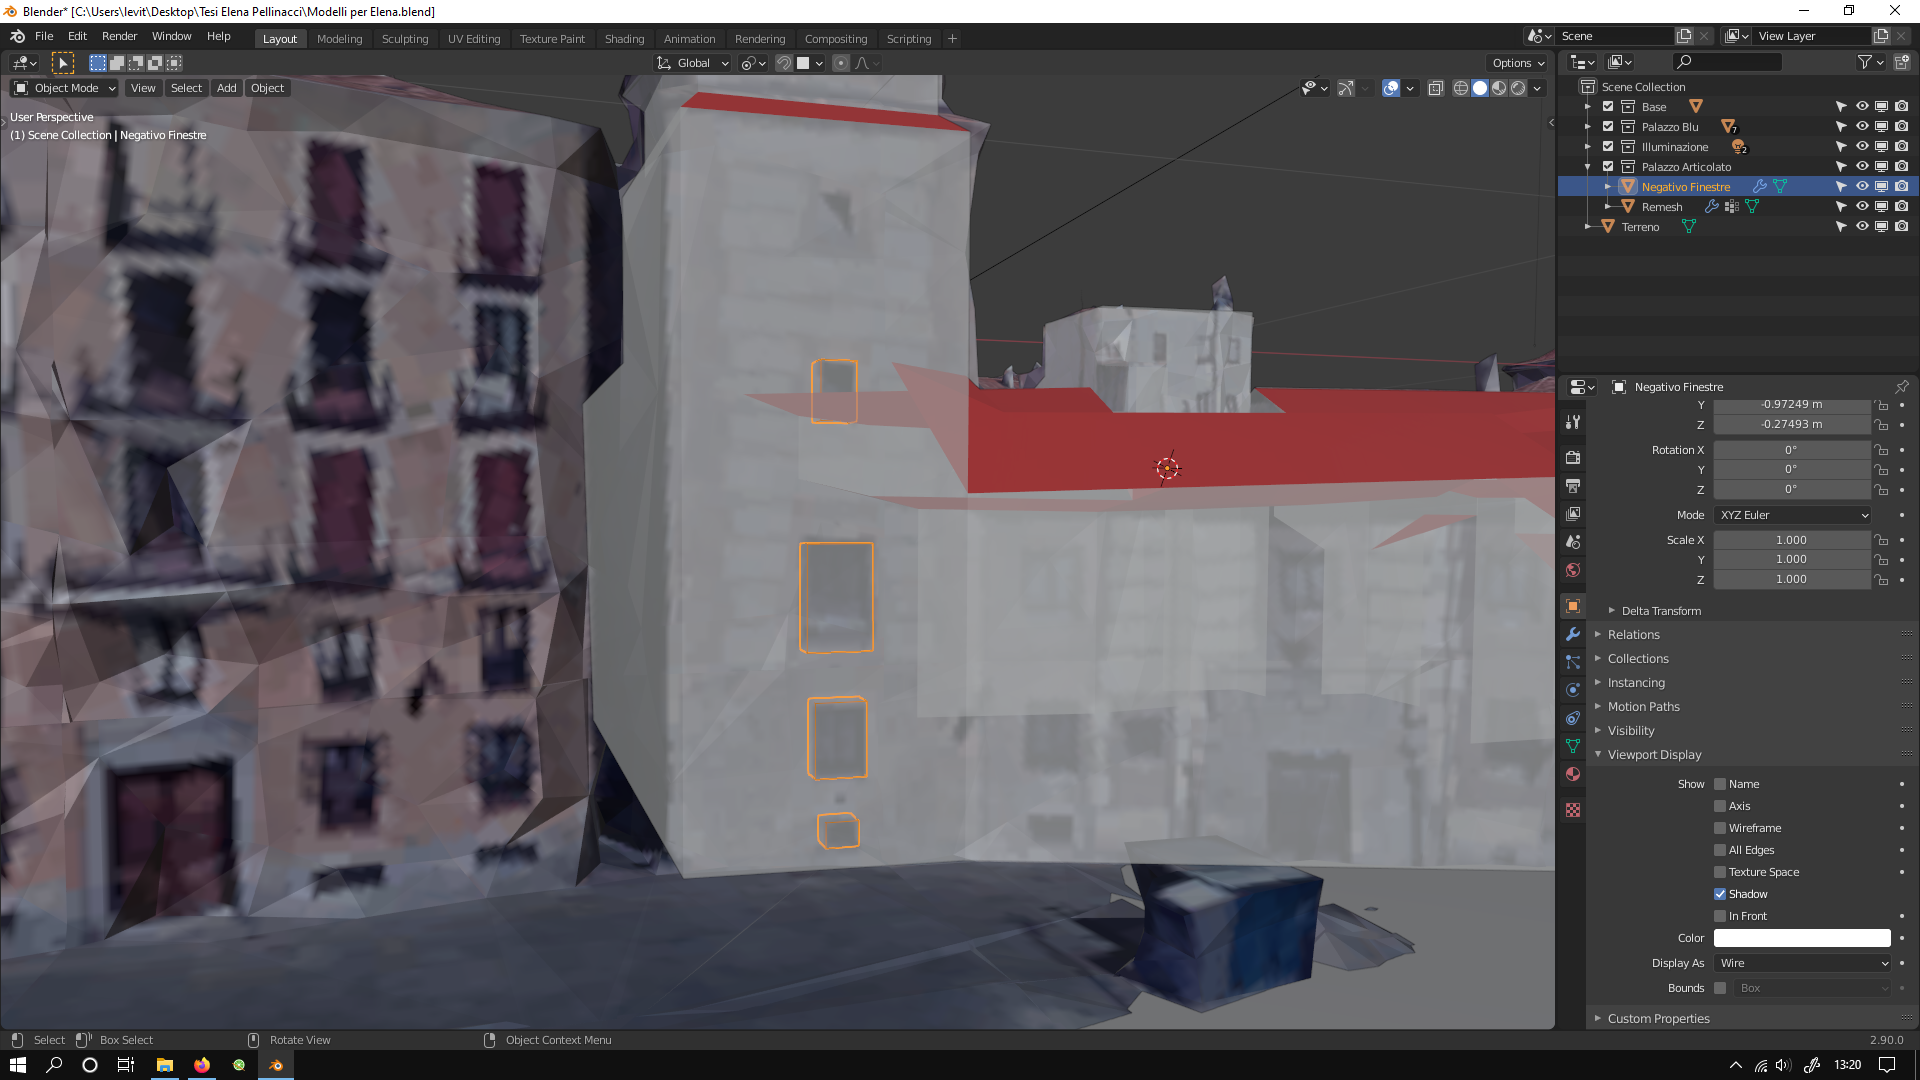1920x1080 pixels.
Task: Collapse the Palazzo Articolato collection
Action: pyautogui.click(x=1588, y=167)
